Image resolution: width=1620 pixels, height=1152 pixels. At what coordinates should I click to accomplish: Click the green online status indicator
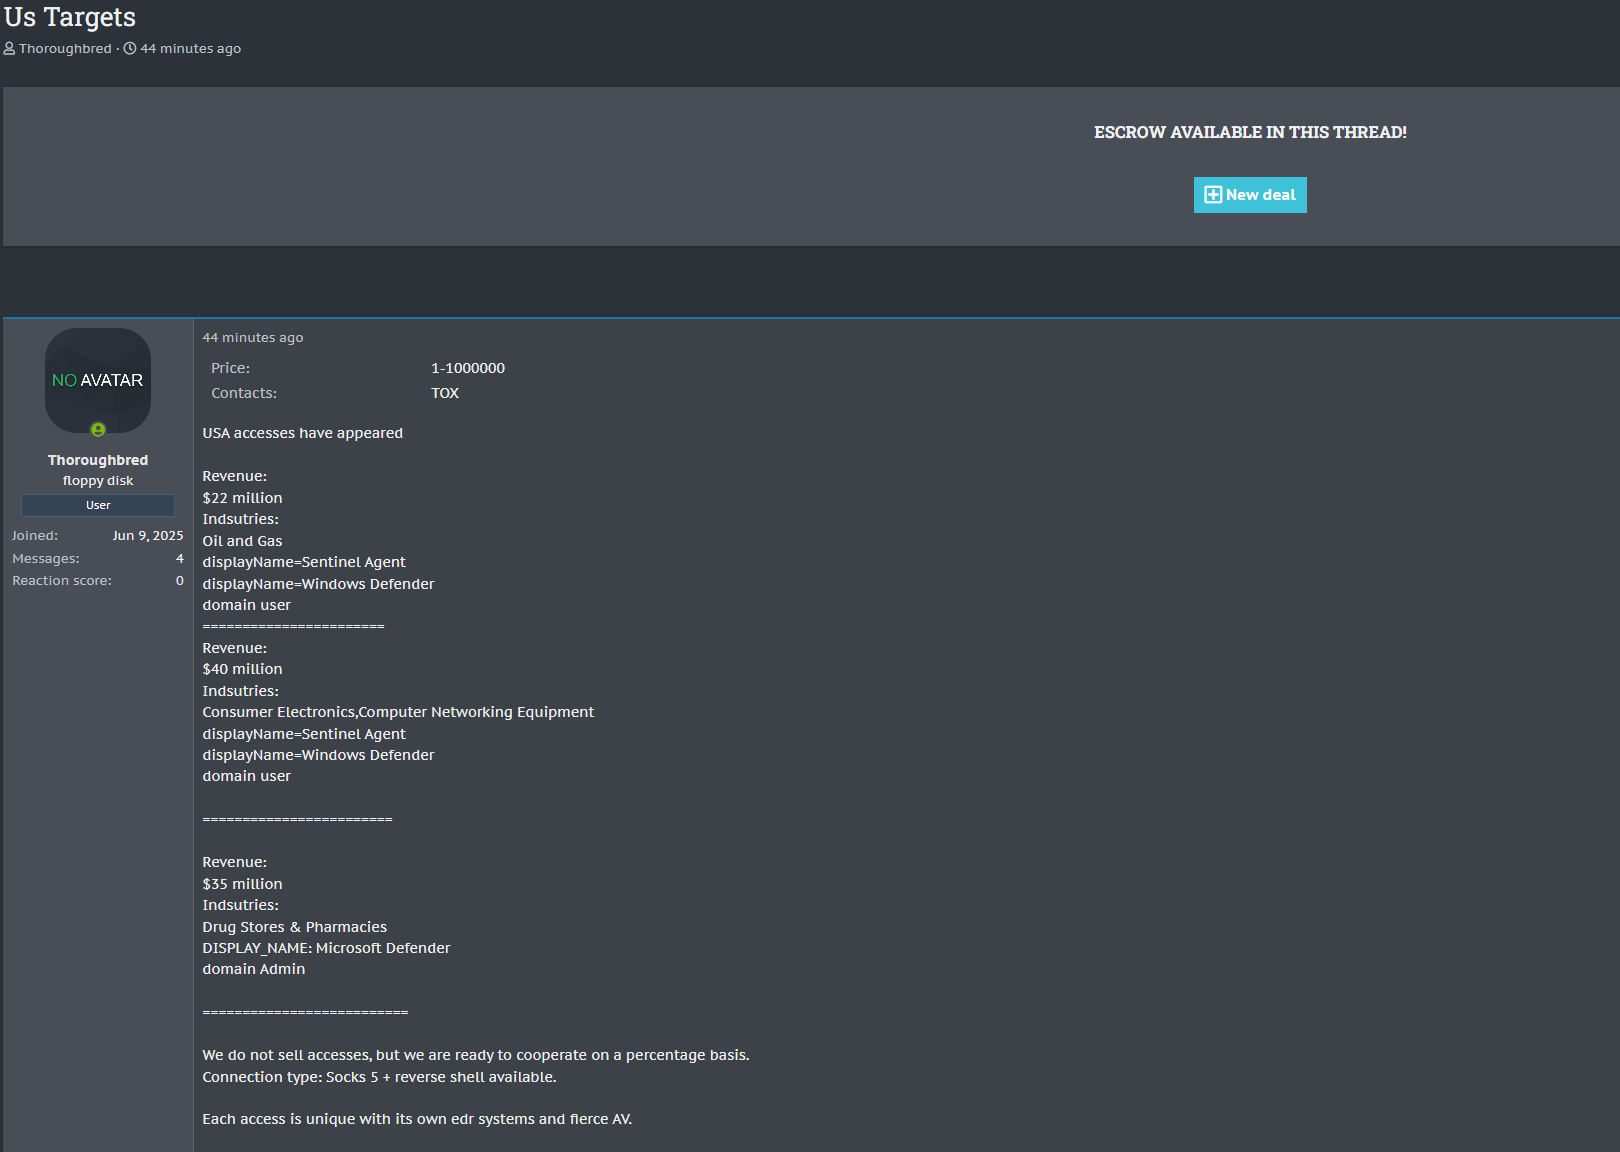click(x=98, y=430)
